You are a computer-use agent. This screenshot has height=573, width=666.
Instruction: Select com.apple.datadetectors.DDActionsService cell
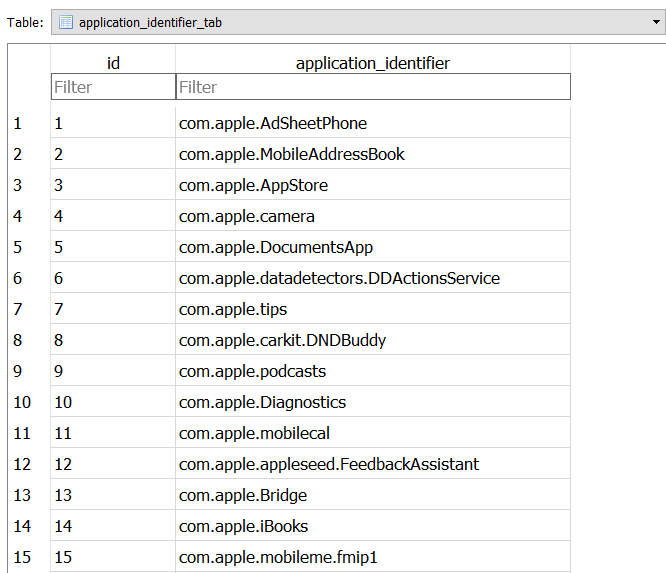tap(373, 278)
